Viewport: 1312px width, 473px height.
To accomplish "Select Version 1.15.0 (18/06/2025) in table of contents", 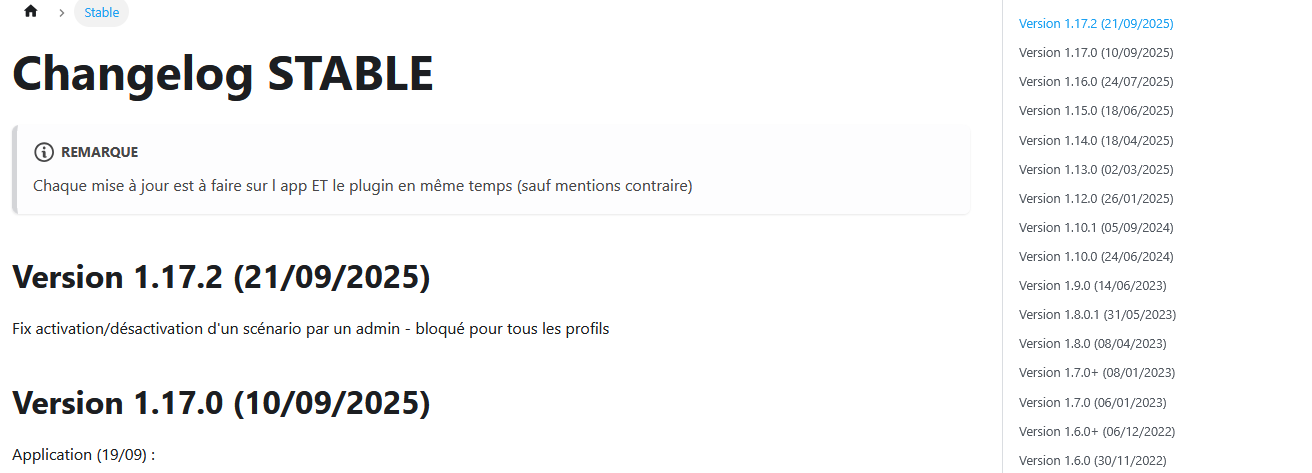I will [1095, 110].
